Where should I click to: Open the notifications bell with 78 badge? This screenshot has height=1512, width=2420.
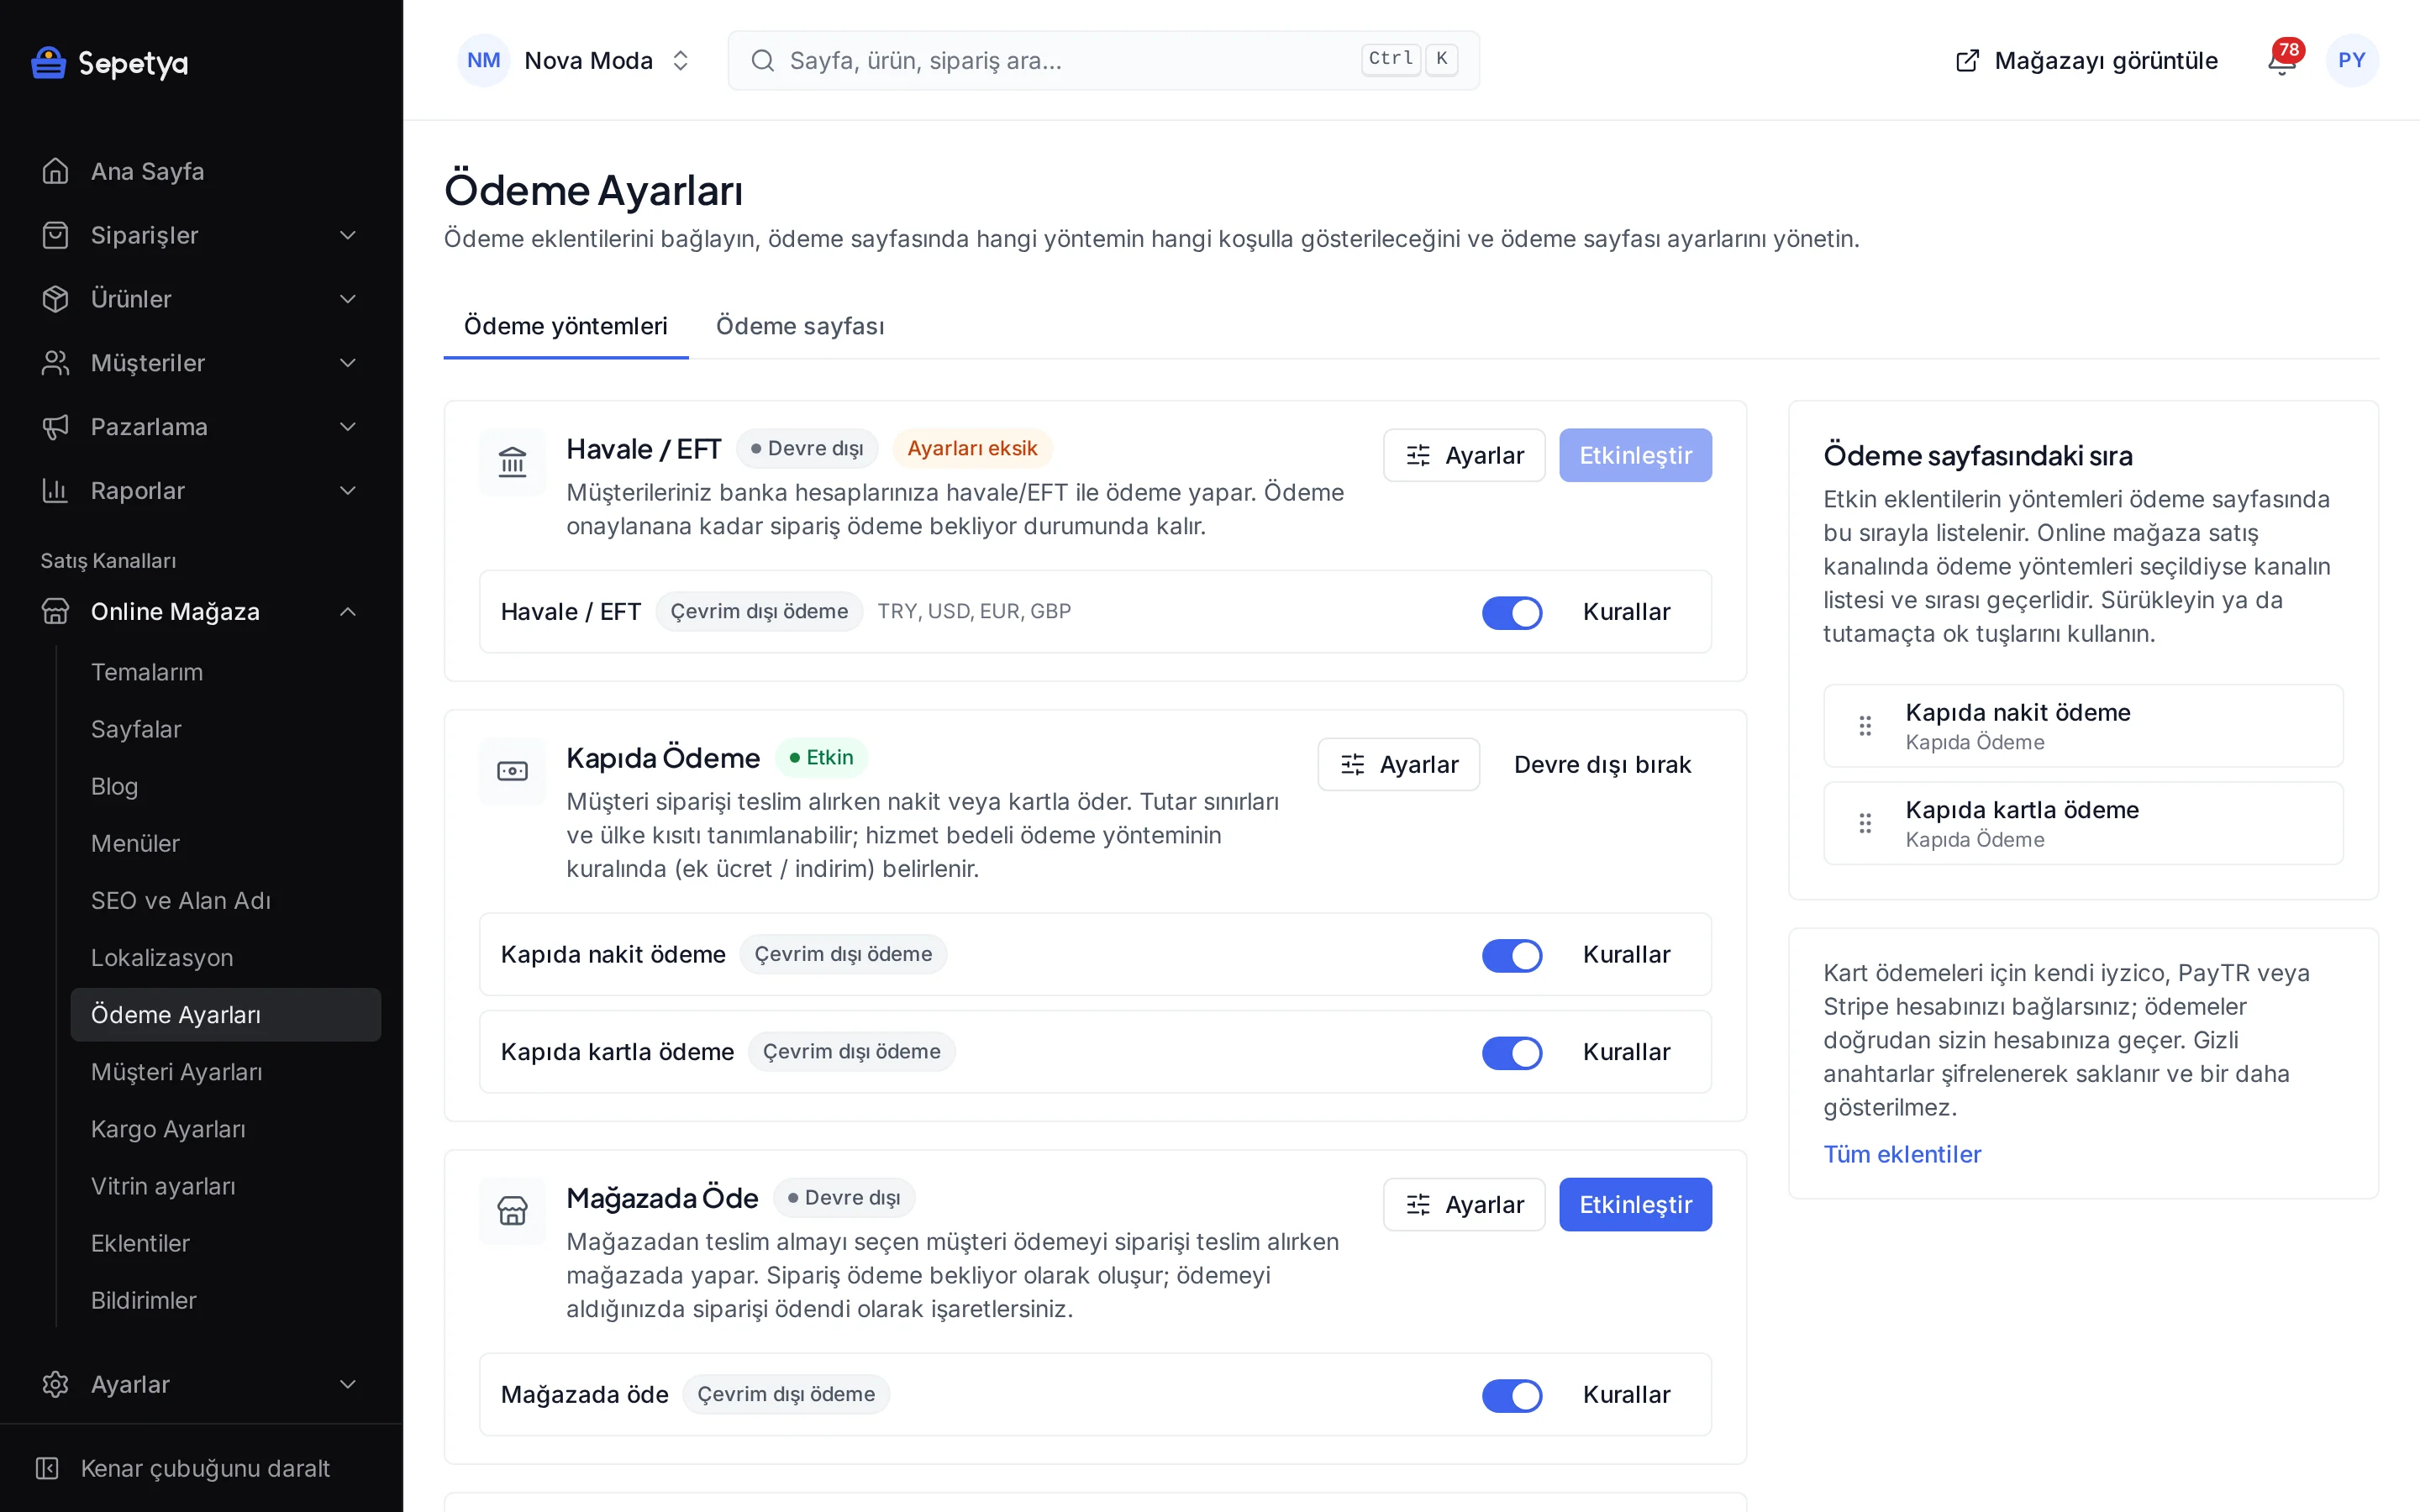pyautogui.click(x=2282, y=60)
